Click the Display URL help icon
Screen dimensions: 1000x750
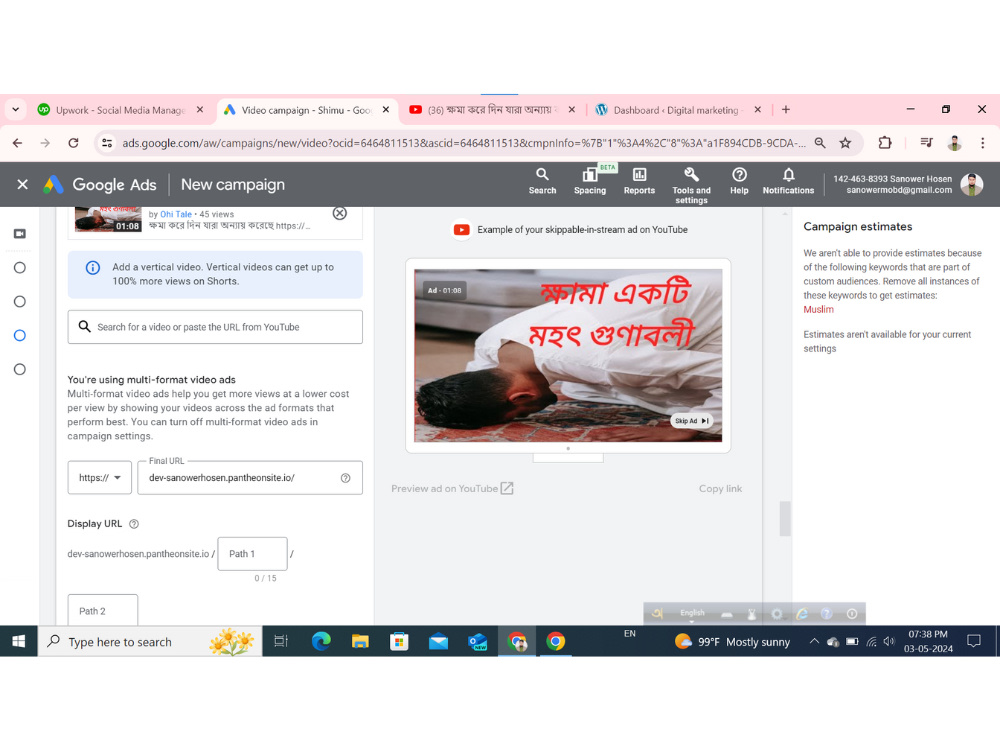134,524
